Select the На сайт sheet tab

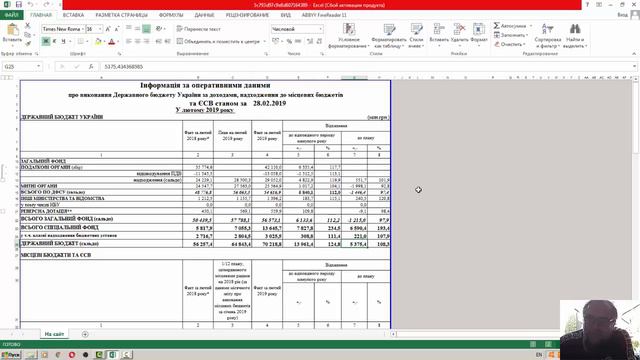[x=54, y=334]
